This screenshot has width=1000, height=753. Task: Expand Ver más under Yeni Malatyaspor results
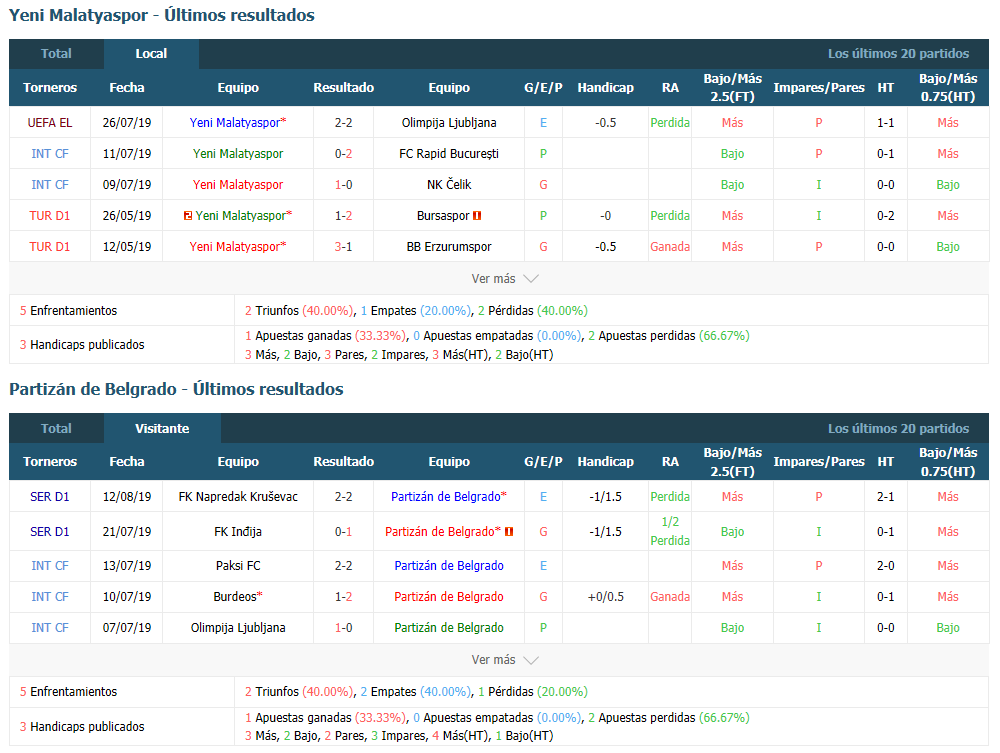pos(504,279)
